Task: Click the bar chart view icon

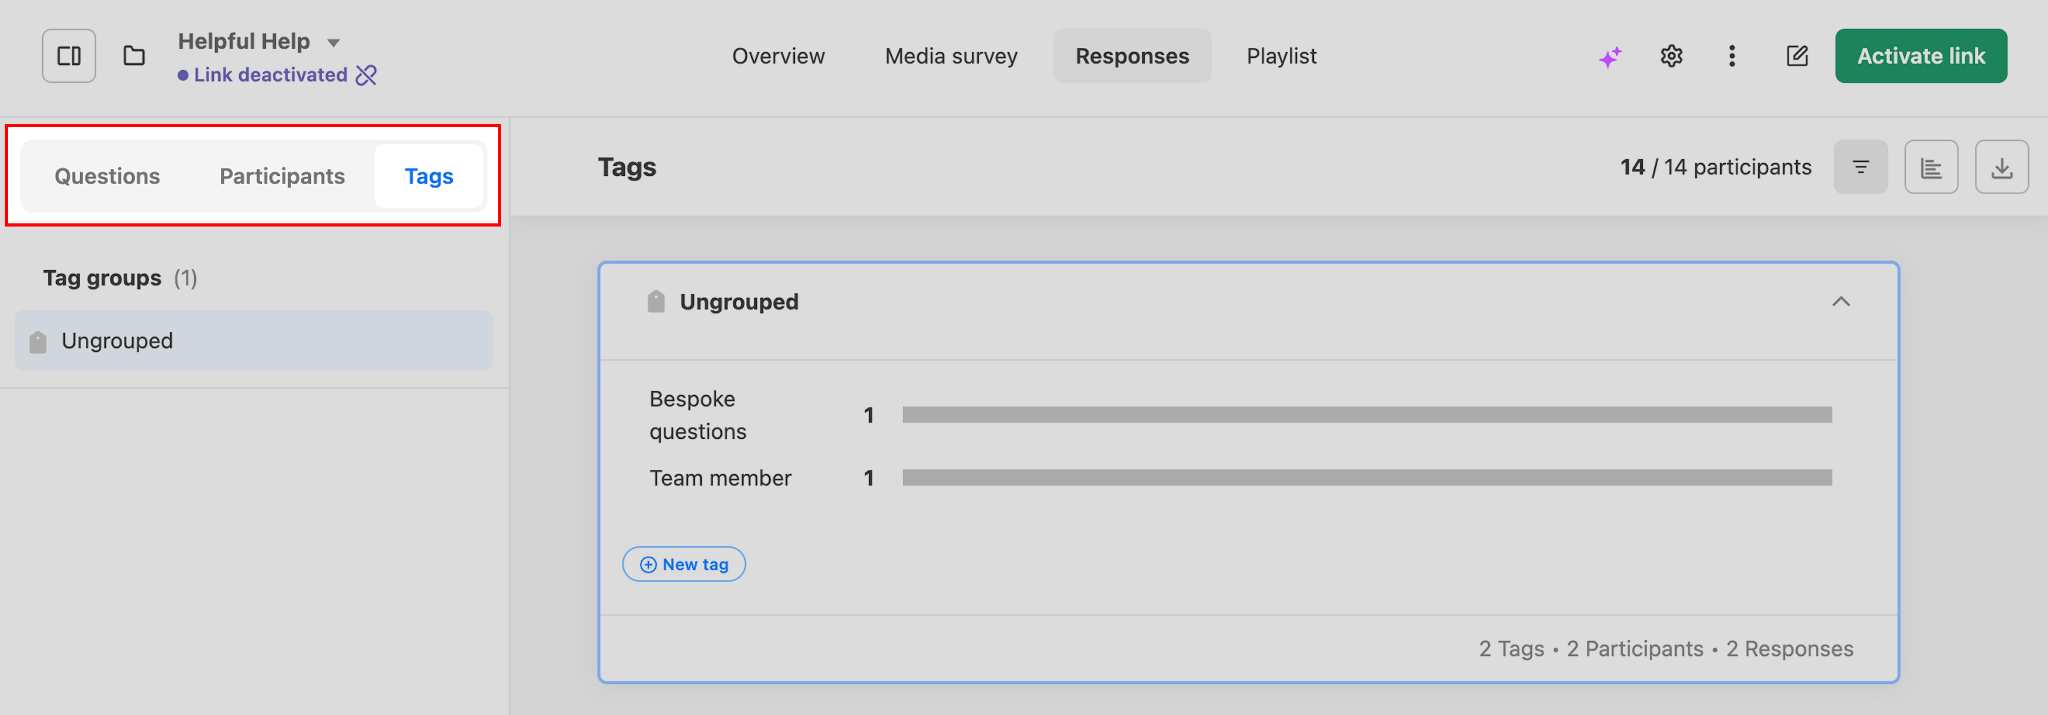Action: tap(1931, 167)
